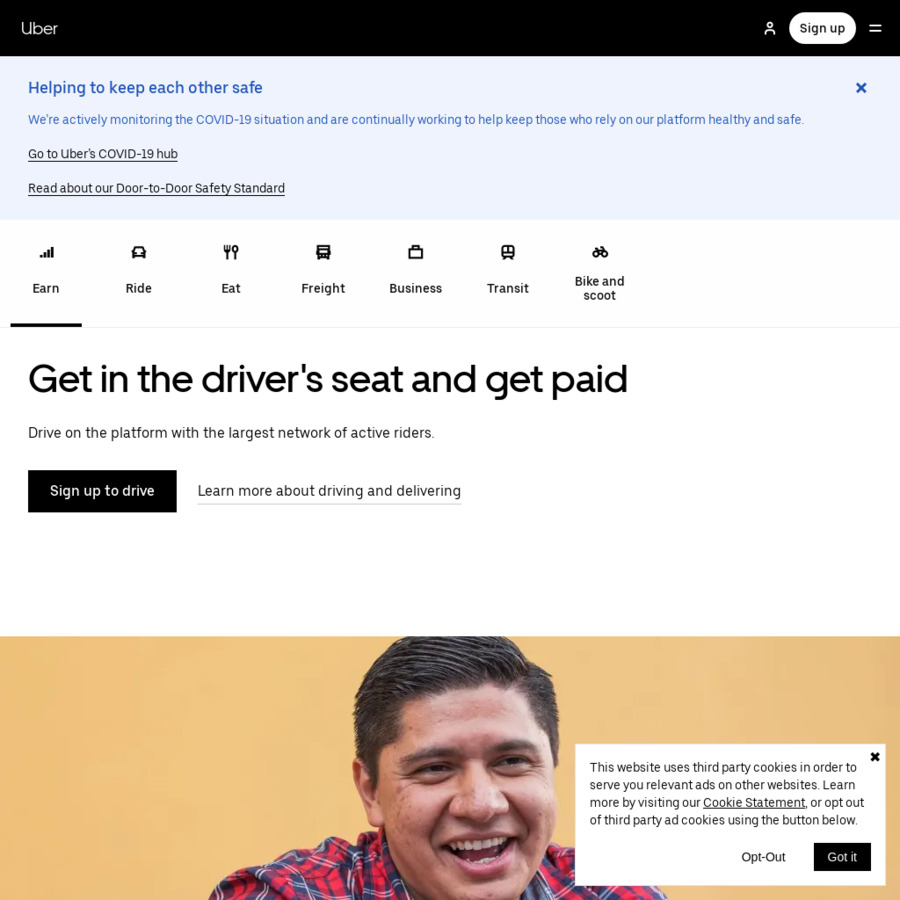Dismiss the COVID-19 safety banner
Screen dimensions: 900x900
[x=861, y=88]
